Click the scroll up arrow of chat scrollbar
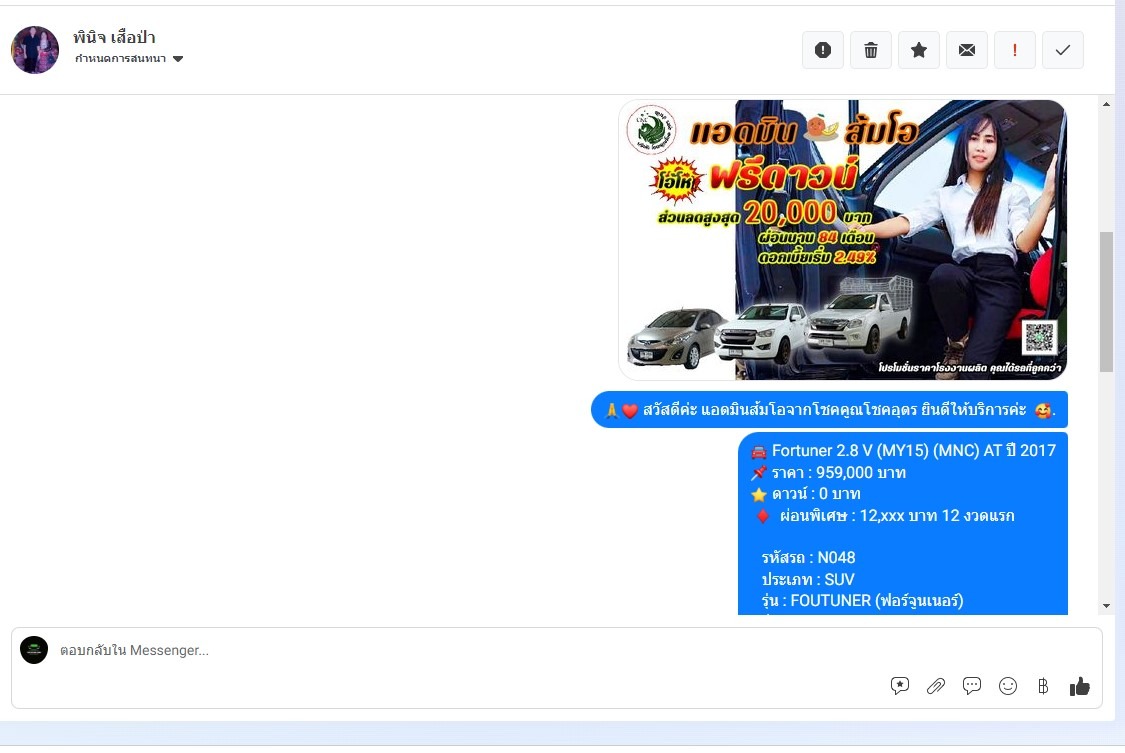The height and width of the screenshot is (753, 1125). click(x=1106, y=105)
